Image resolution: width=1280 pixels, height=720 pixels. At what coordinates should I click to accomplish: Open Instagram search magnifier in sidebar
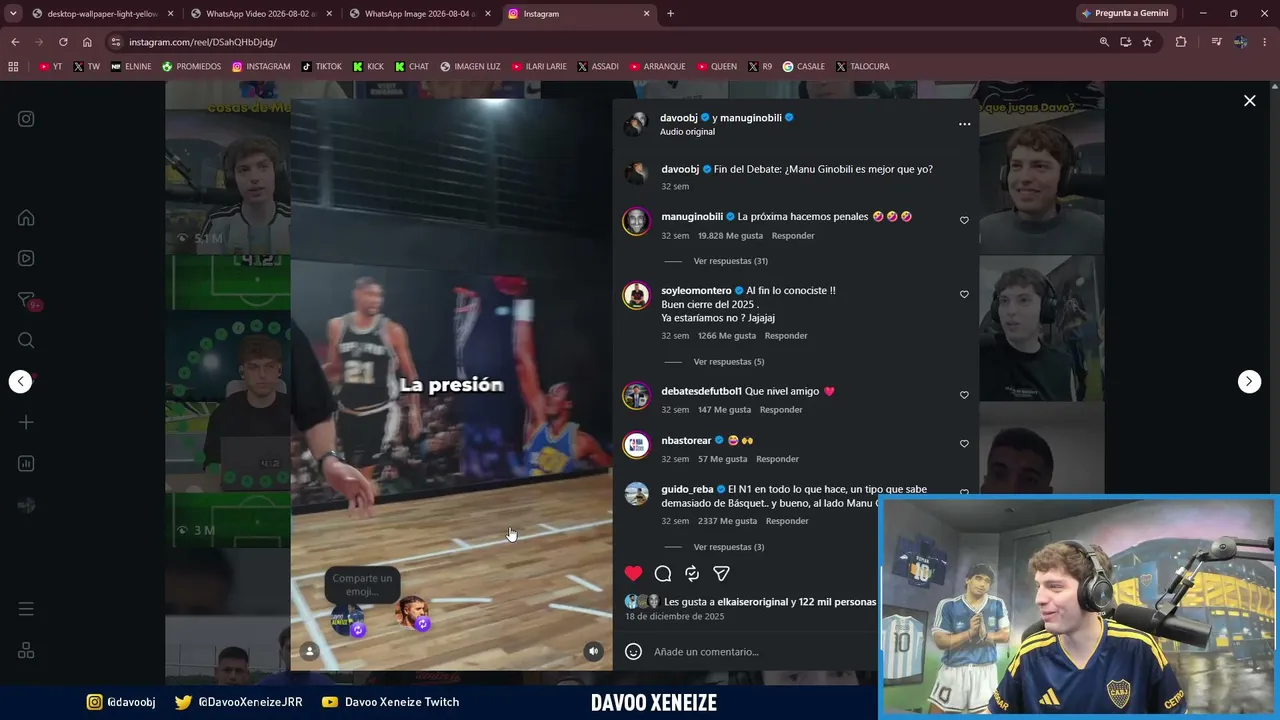(26, 341)
